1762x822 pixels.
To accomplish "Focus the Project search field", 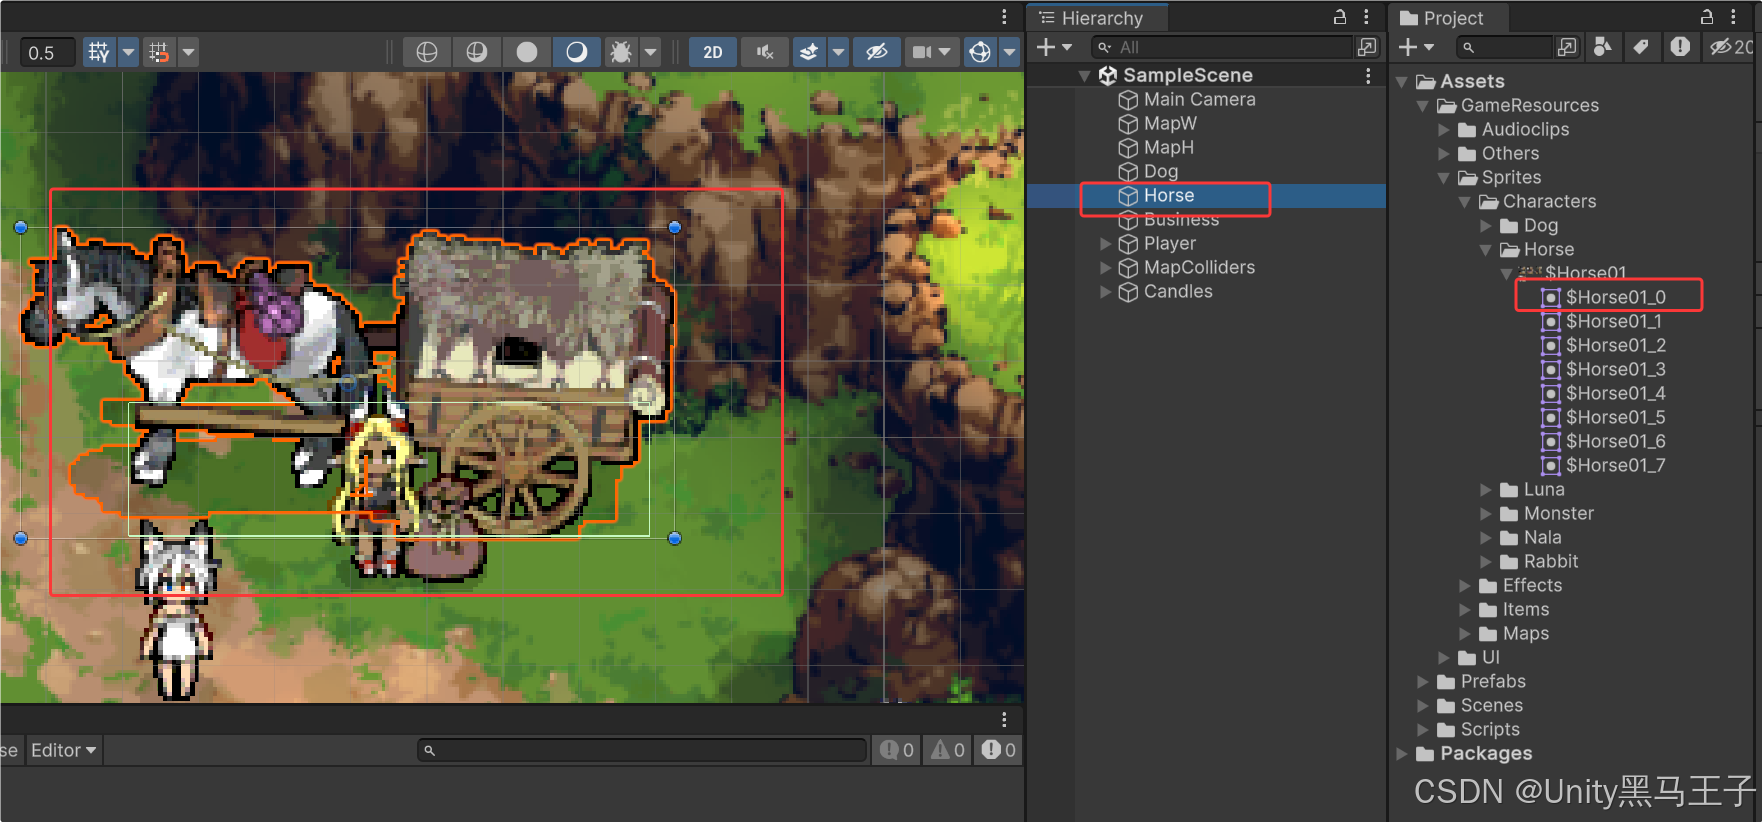I will point(1504,47).
